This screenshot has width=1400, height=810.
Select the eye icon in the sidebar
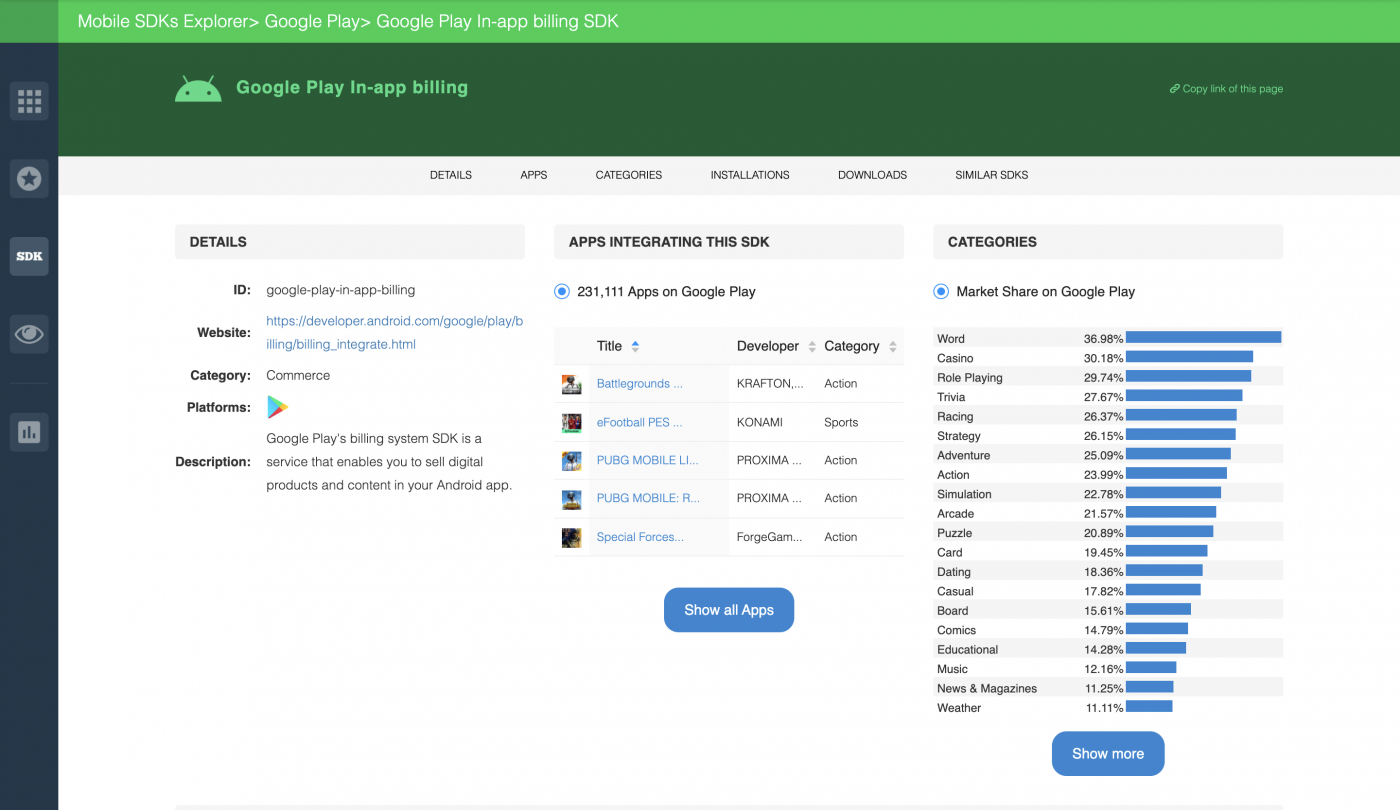[29, 333]
